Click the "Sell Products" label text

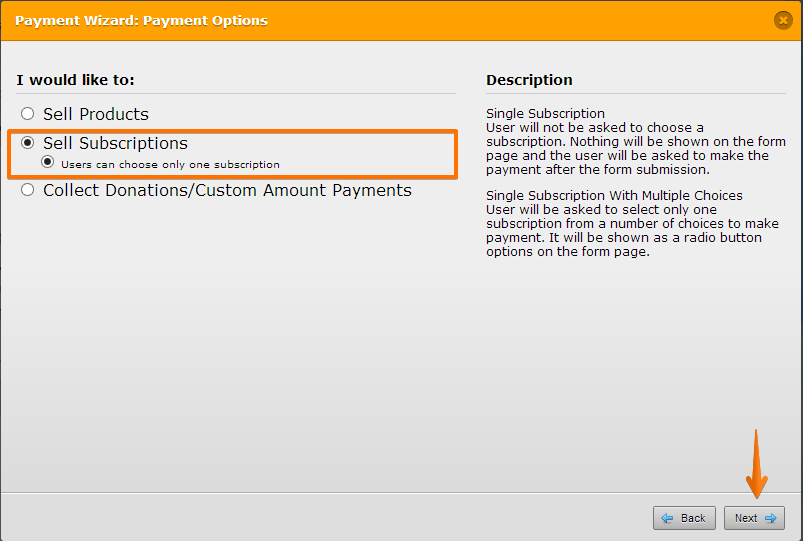coord(95,114)
